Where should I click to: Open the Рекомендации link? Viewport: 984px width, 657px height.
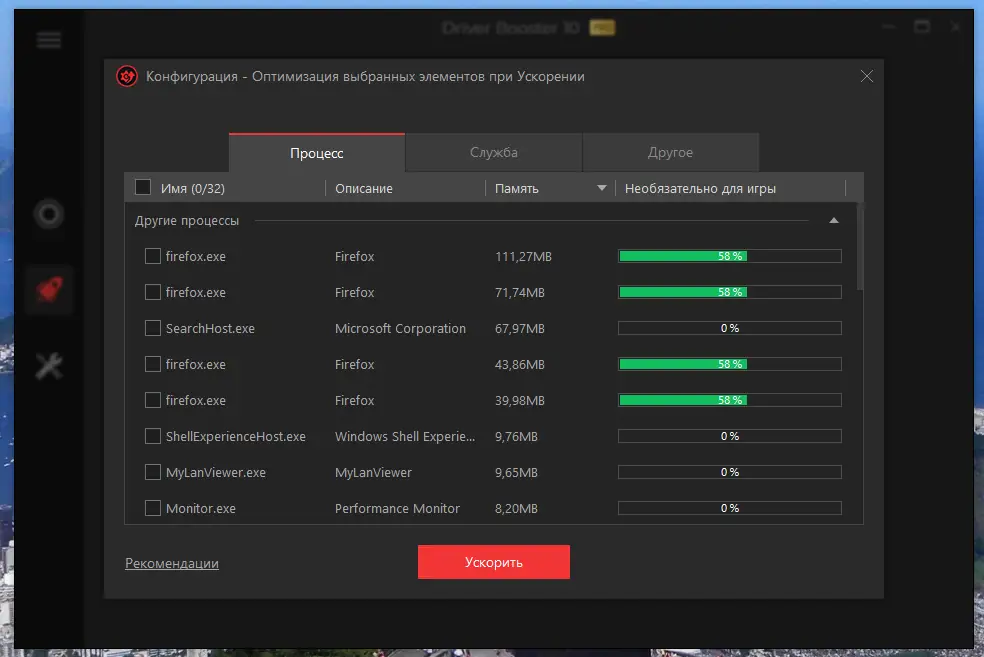[x=172, y=564]
